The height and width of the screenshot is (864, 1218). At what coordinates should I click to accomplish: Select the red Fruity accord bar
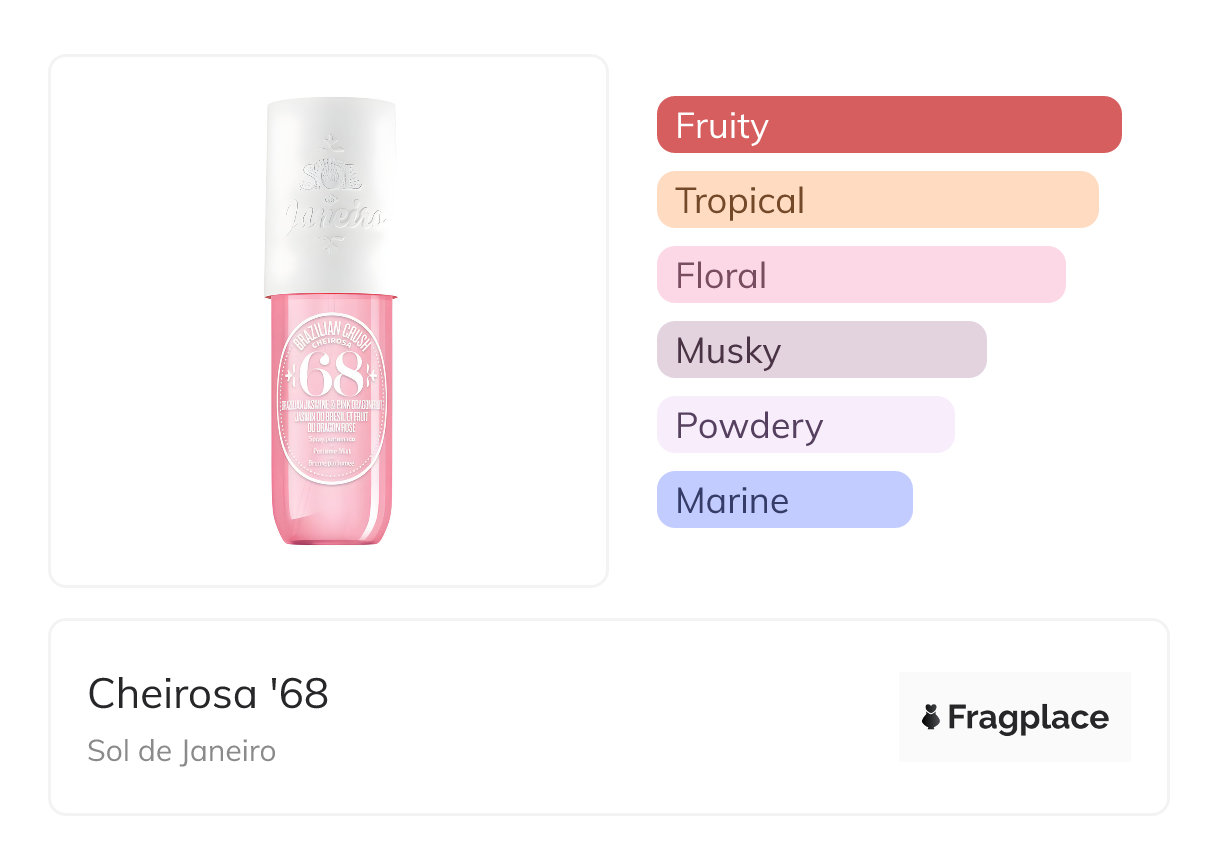pos(889,125)
